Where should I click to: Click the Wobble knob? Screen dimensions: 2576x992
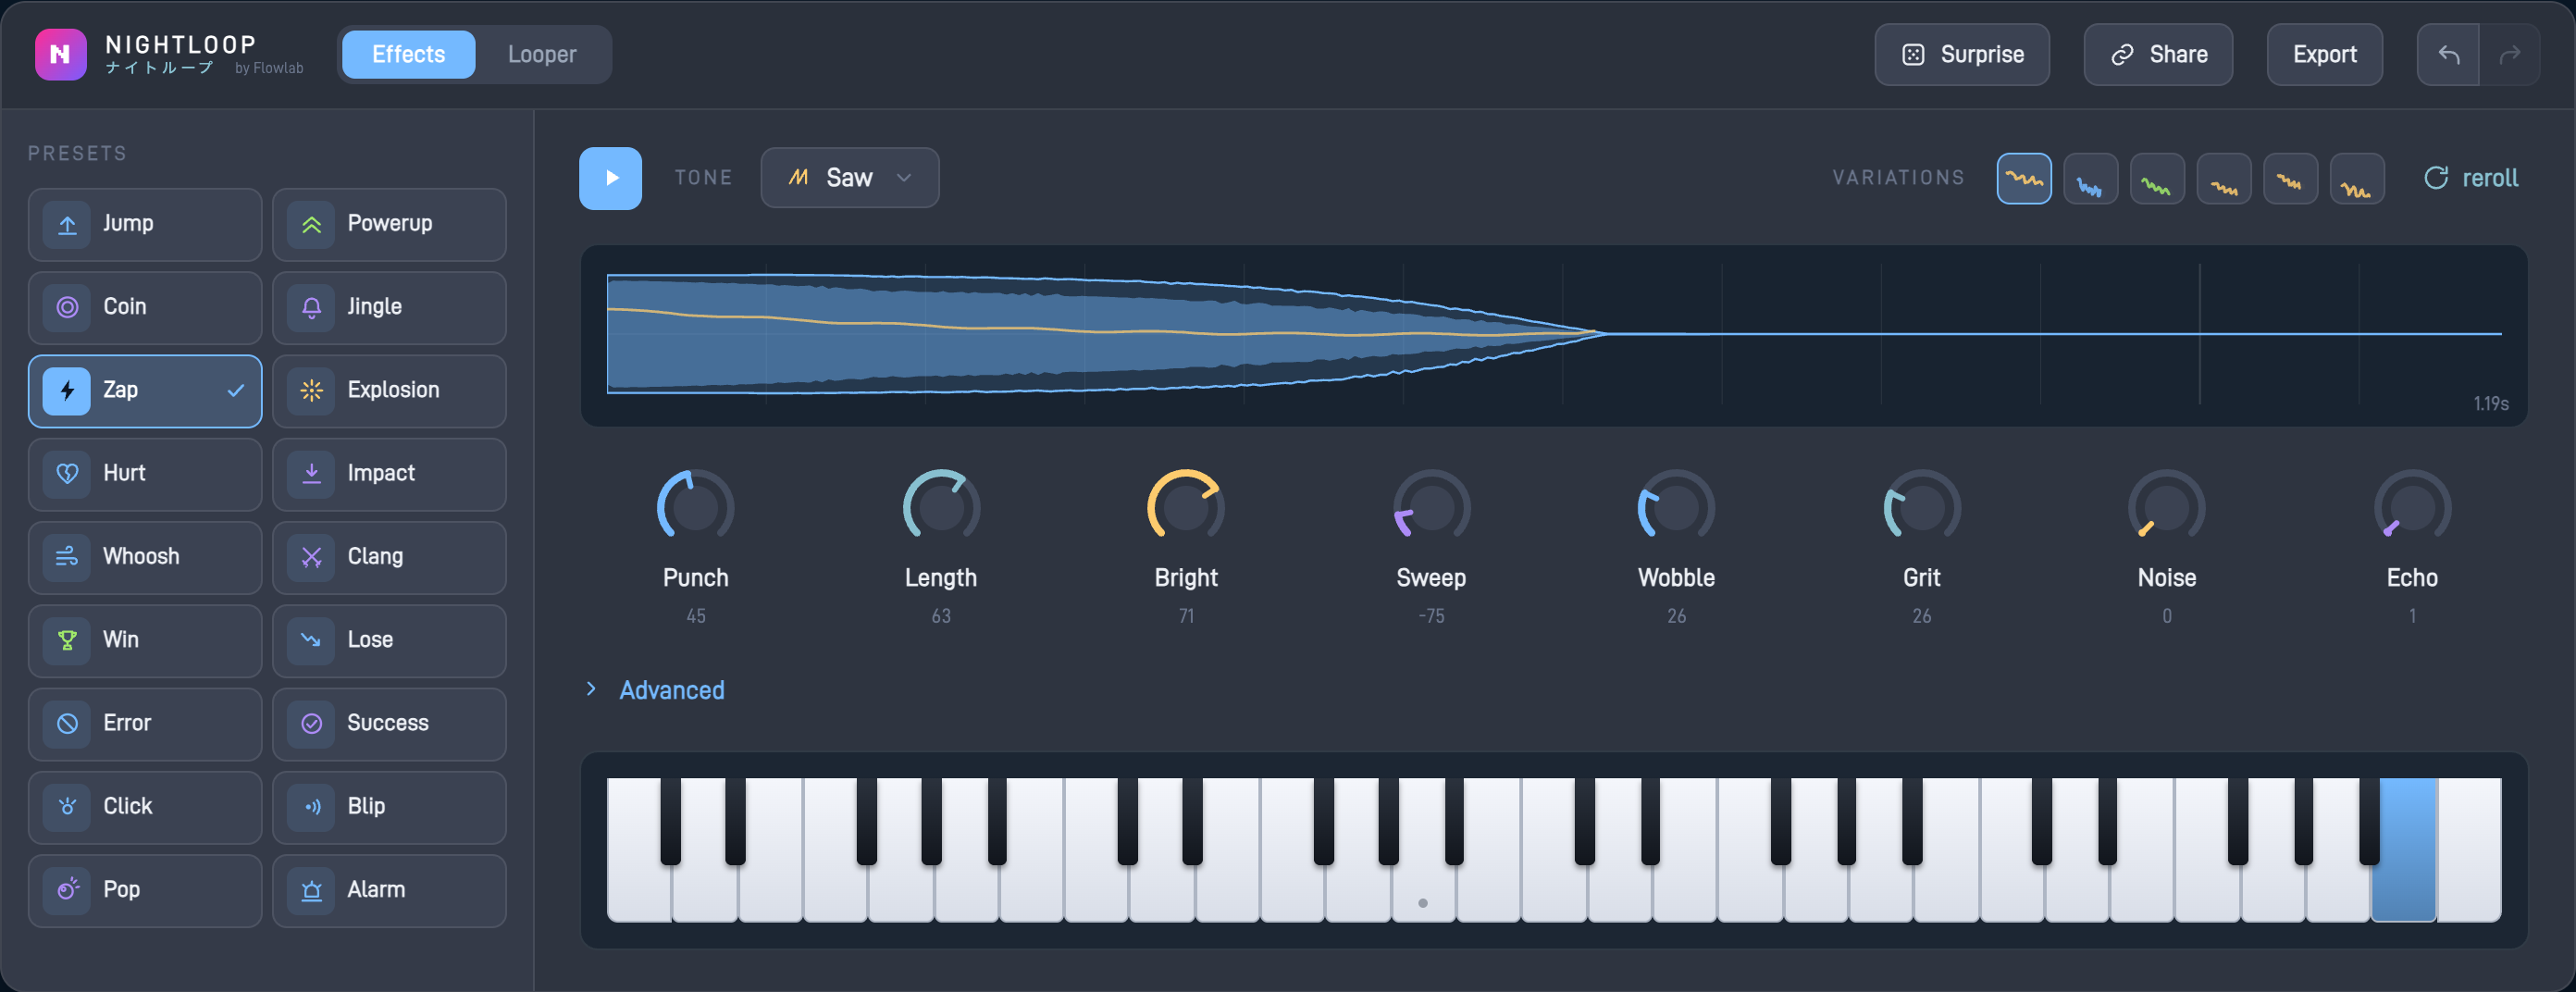tap(1676, 507)
